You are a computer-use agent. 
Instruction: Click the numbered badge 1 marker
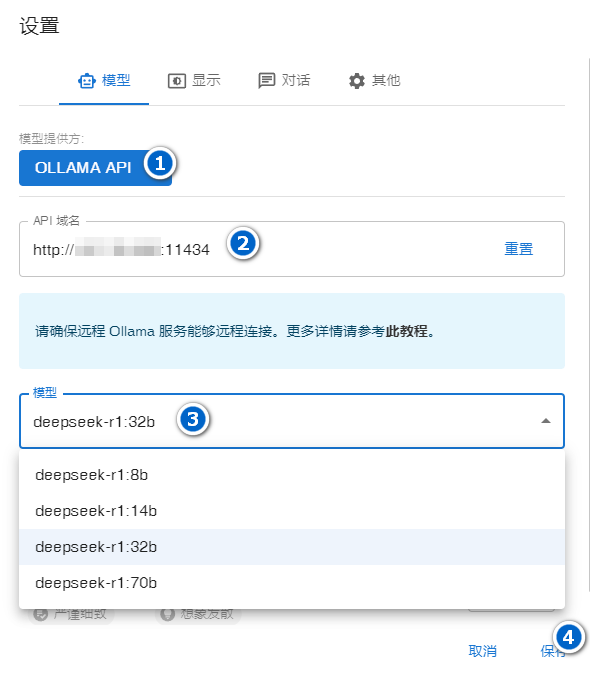point(160,164)
